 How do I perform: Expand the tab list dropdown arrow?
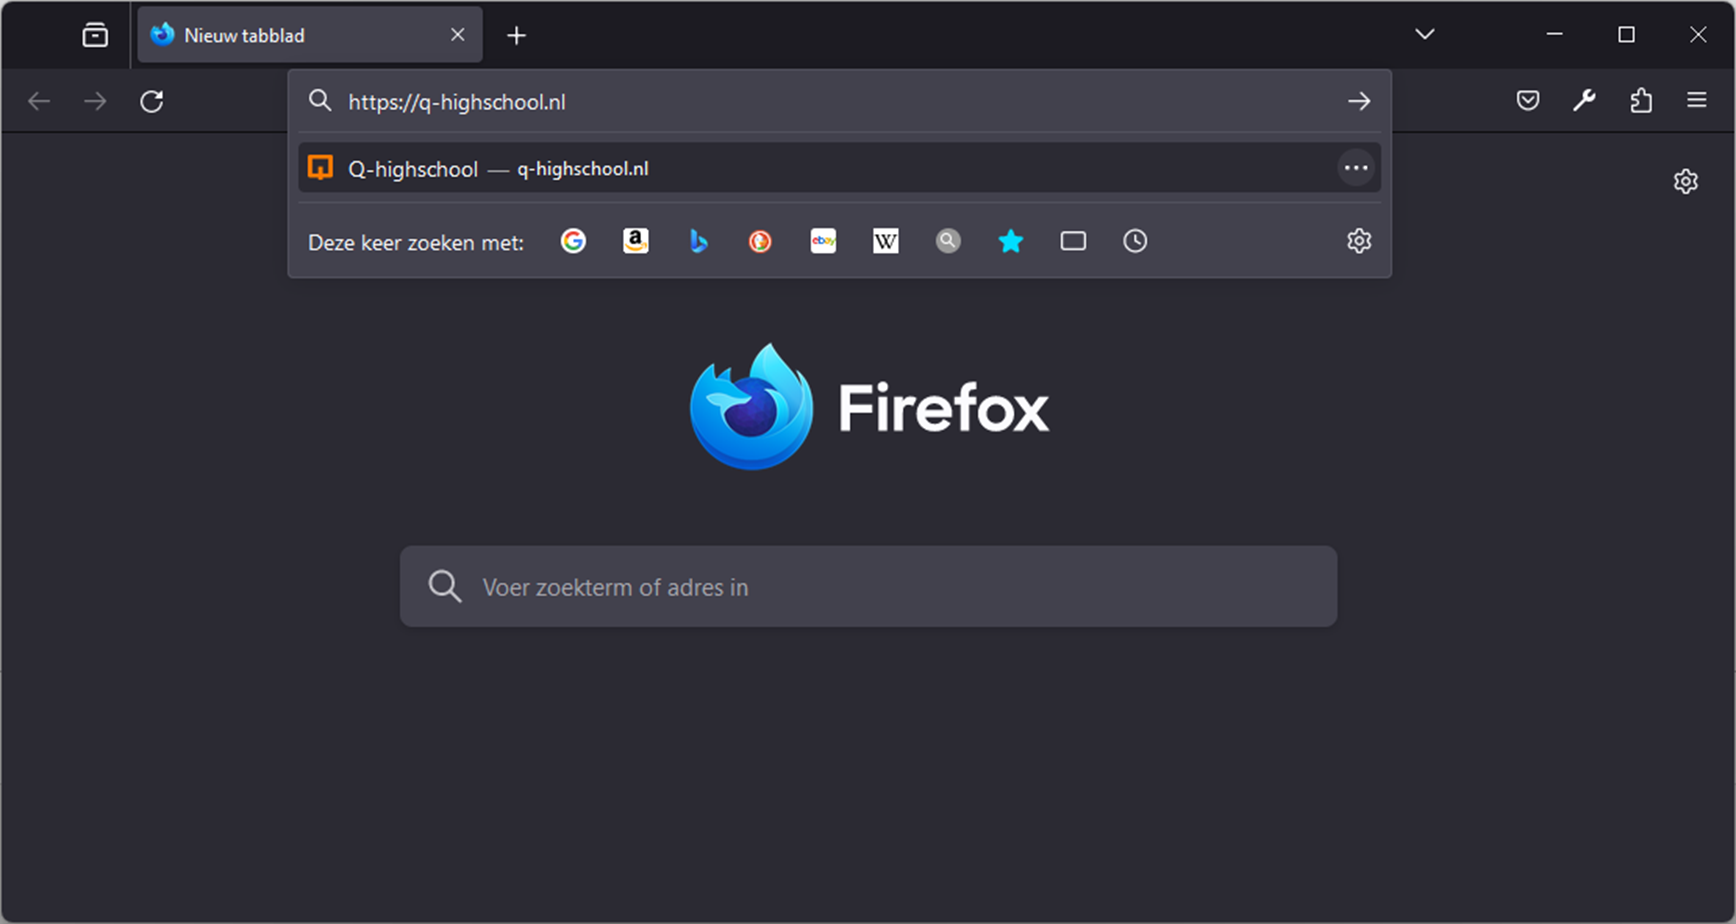1424,34
